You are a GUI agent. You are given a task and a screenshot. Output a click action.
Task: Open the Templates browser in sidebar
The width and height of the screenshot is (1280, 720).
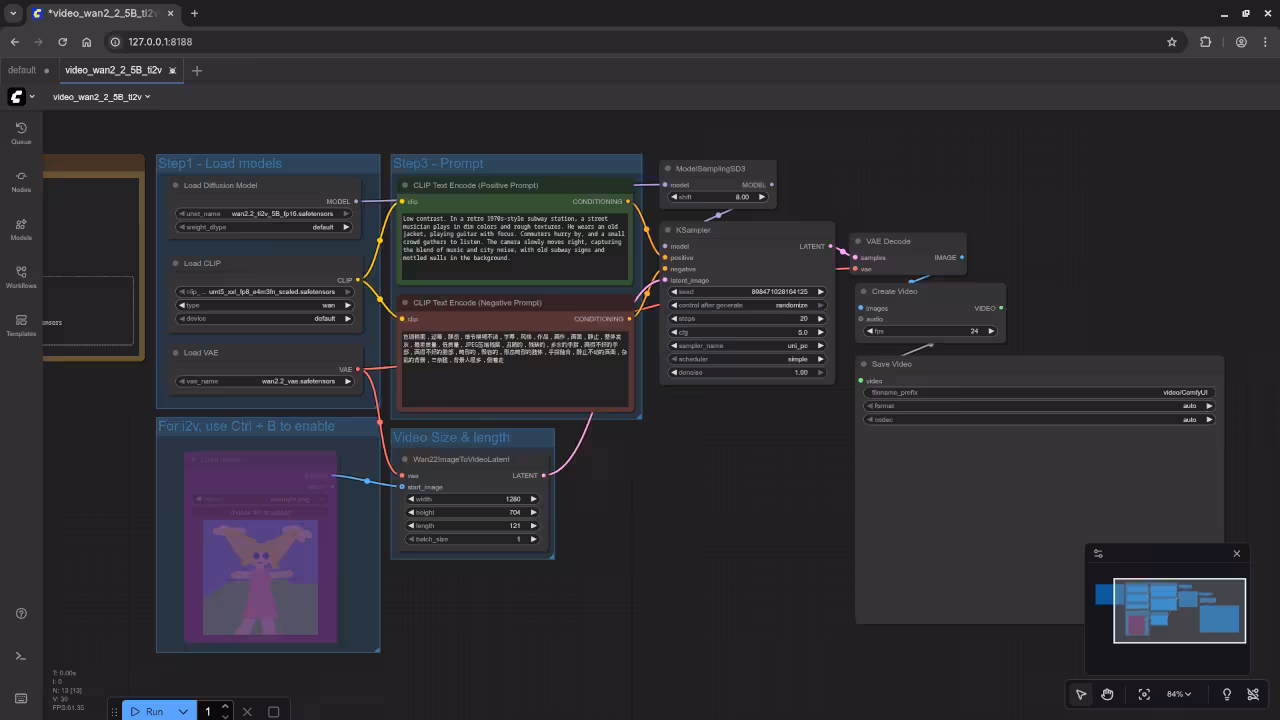(21, 324)
